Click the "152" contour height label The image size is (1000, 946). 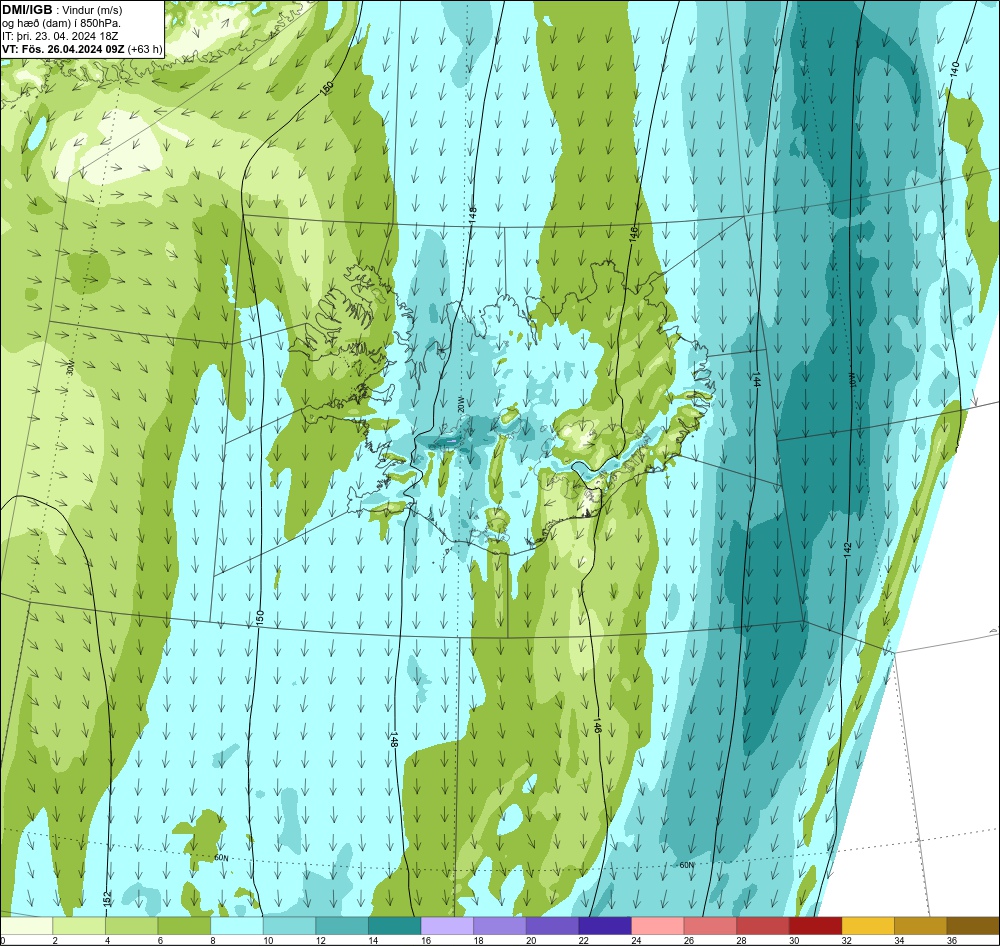click(107, 898)
